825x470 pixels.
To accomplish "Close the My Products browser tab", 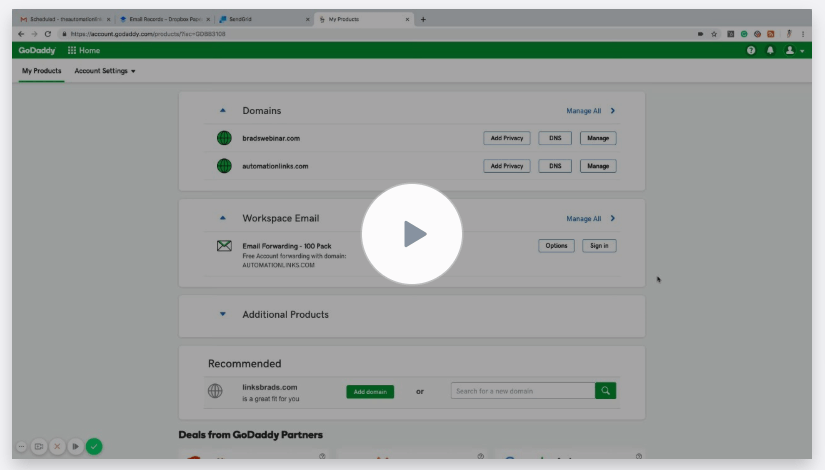I will (x=407, y=19).
